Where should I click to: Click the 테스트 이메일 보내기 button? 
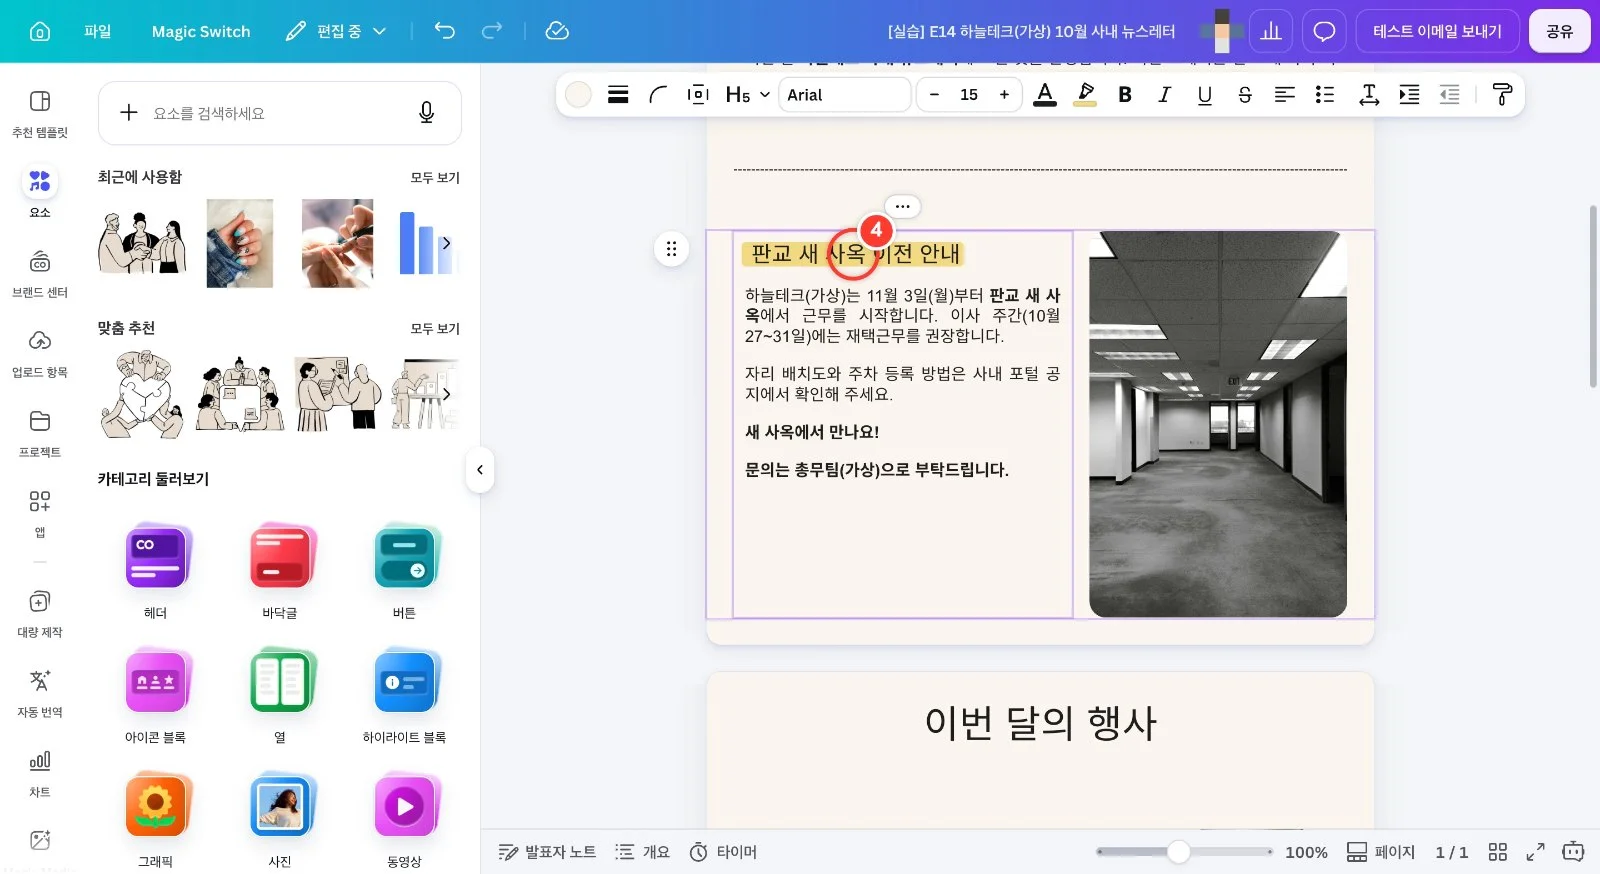click(1437, 31)
